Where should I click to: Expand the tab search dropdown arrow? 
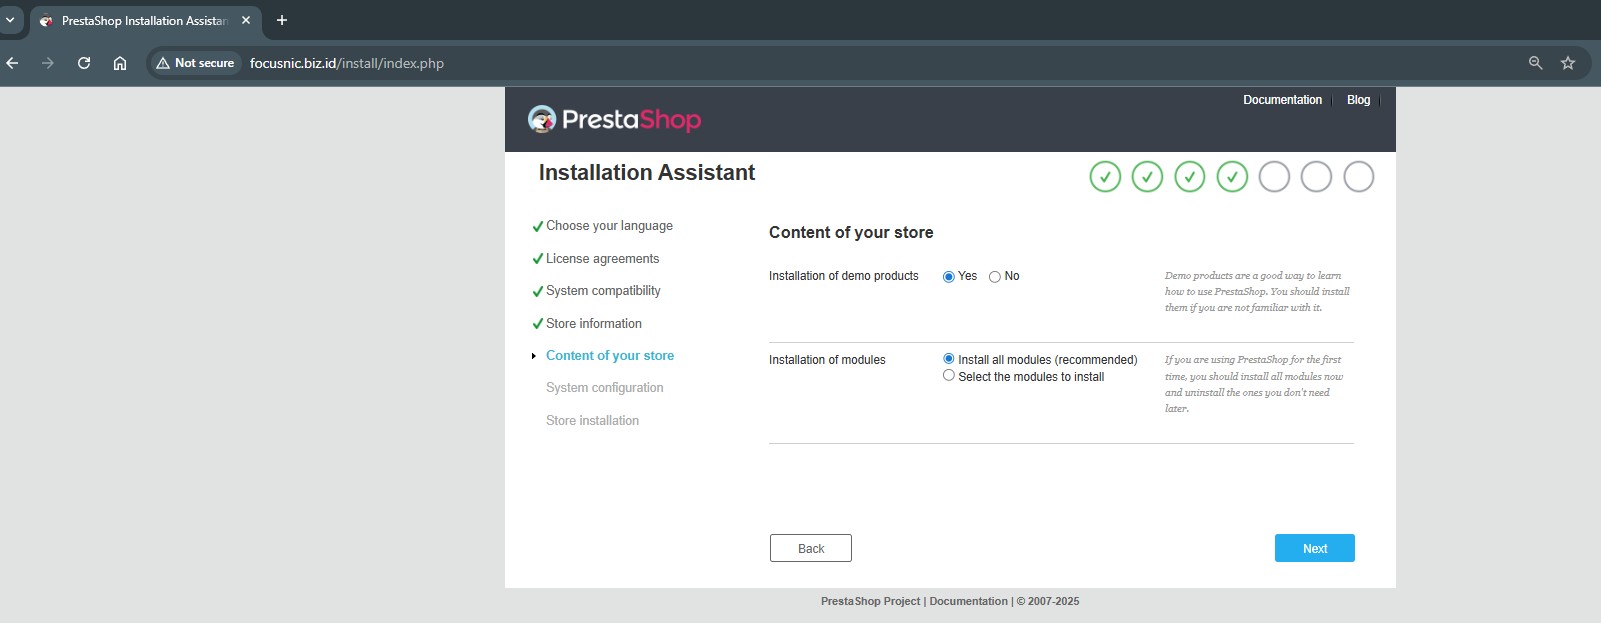pos(10,20)
